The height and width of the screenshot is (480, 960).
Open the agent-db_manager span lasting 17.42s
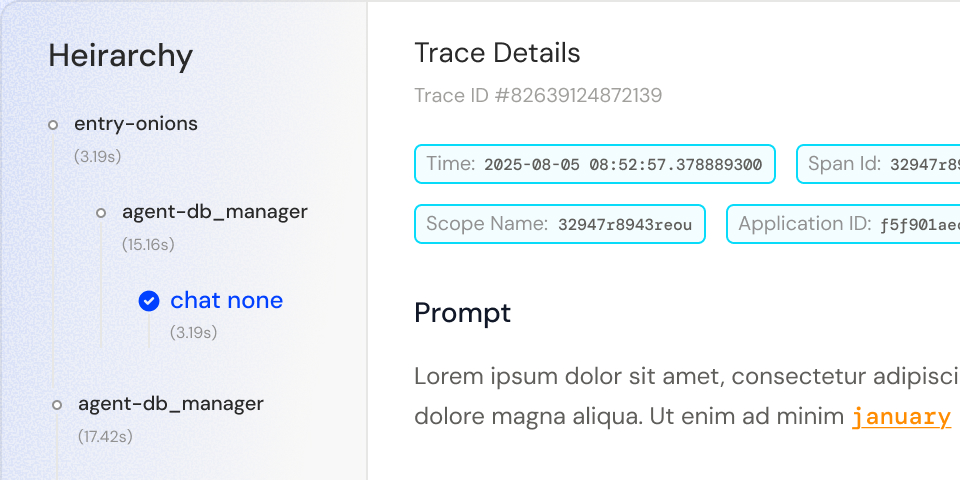(x=170, y=404)
